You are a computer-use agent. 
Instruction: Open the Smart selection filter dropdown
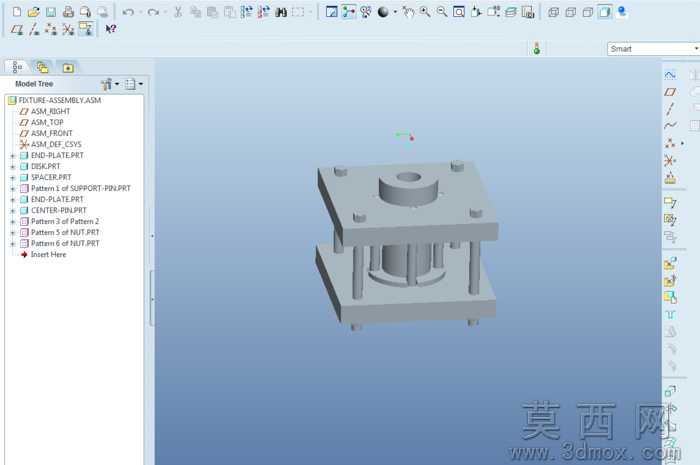pos(654,49)
